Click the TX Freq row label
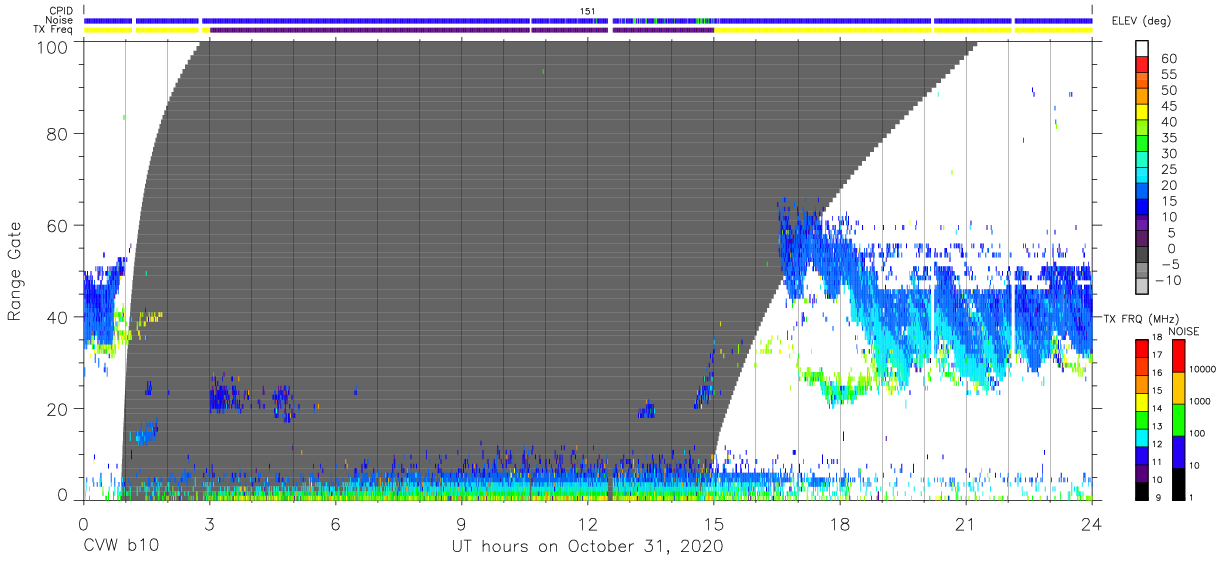Viewport: 1228px width, 567px height. coord(53,30)
